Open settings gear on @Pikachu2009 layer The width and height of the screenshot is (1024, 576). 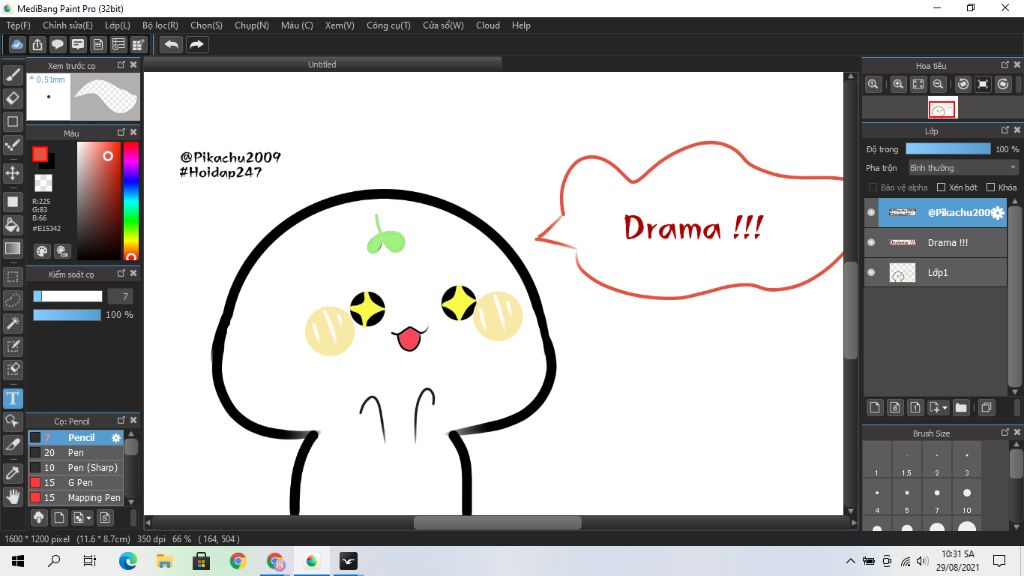(x=997, y=213)
